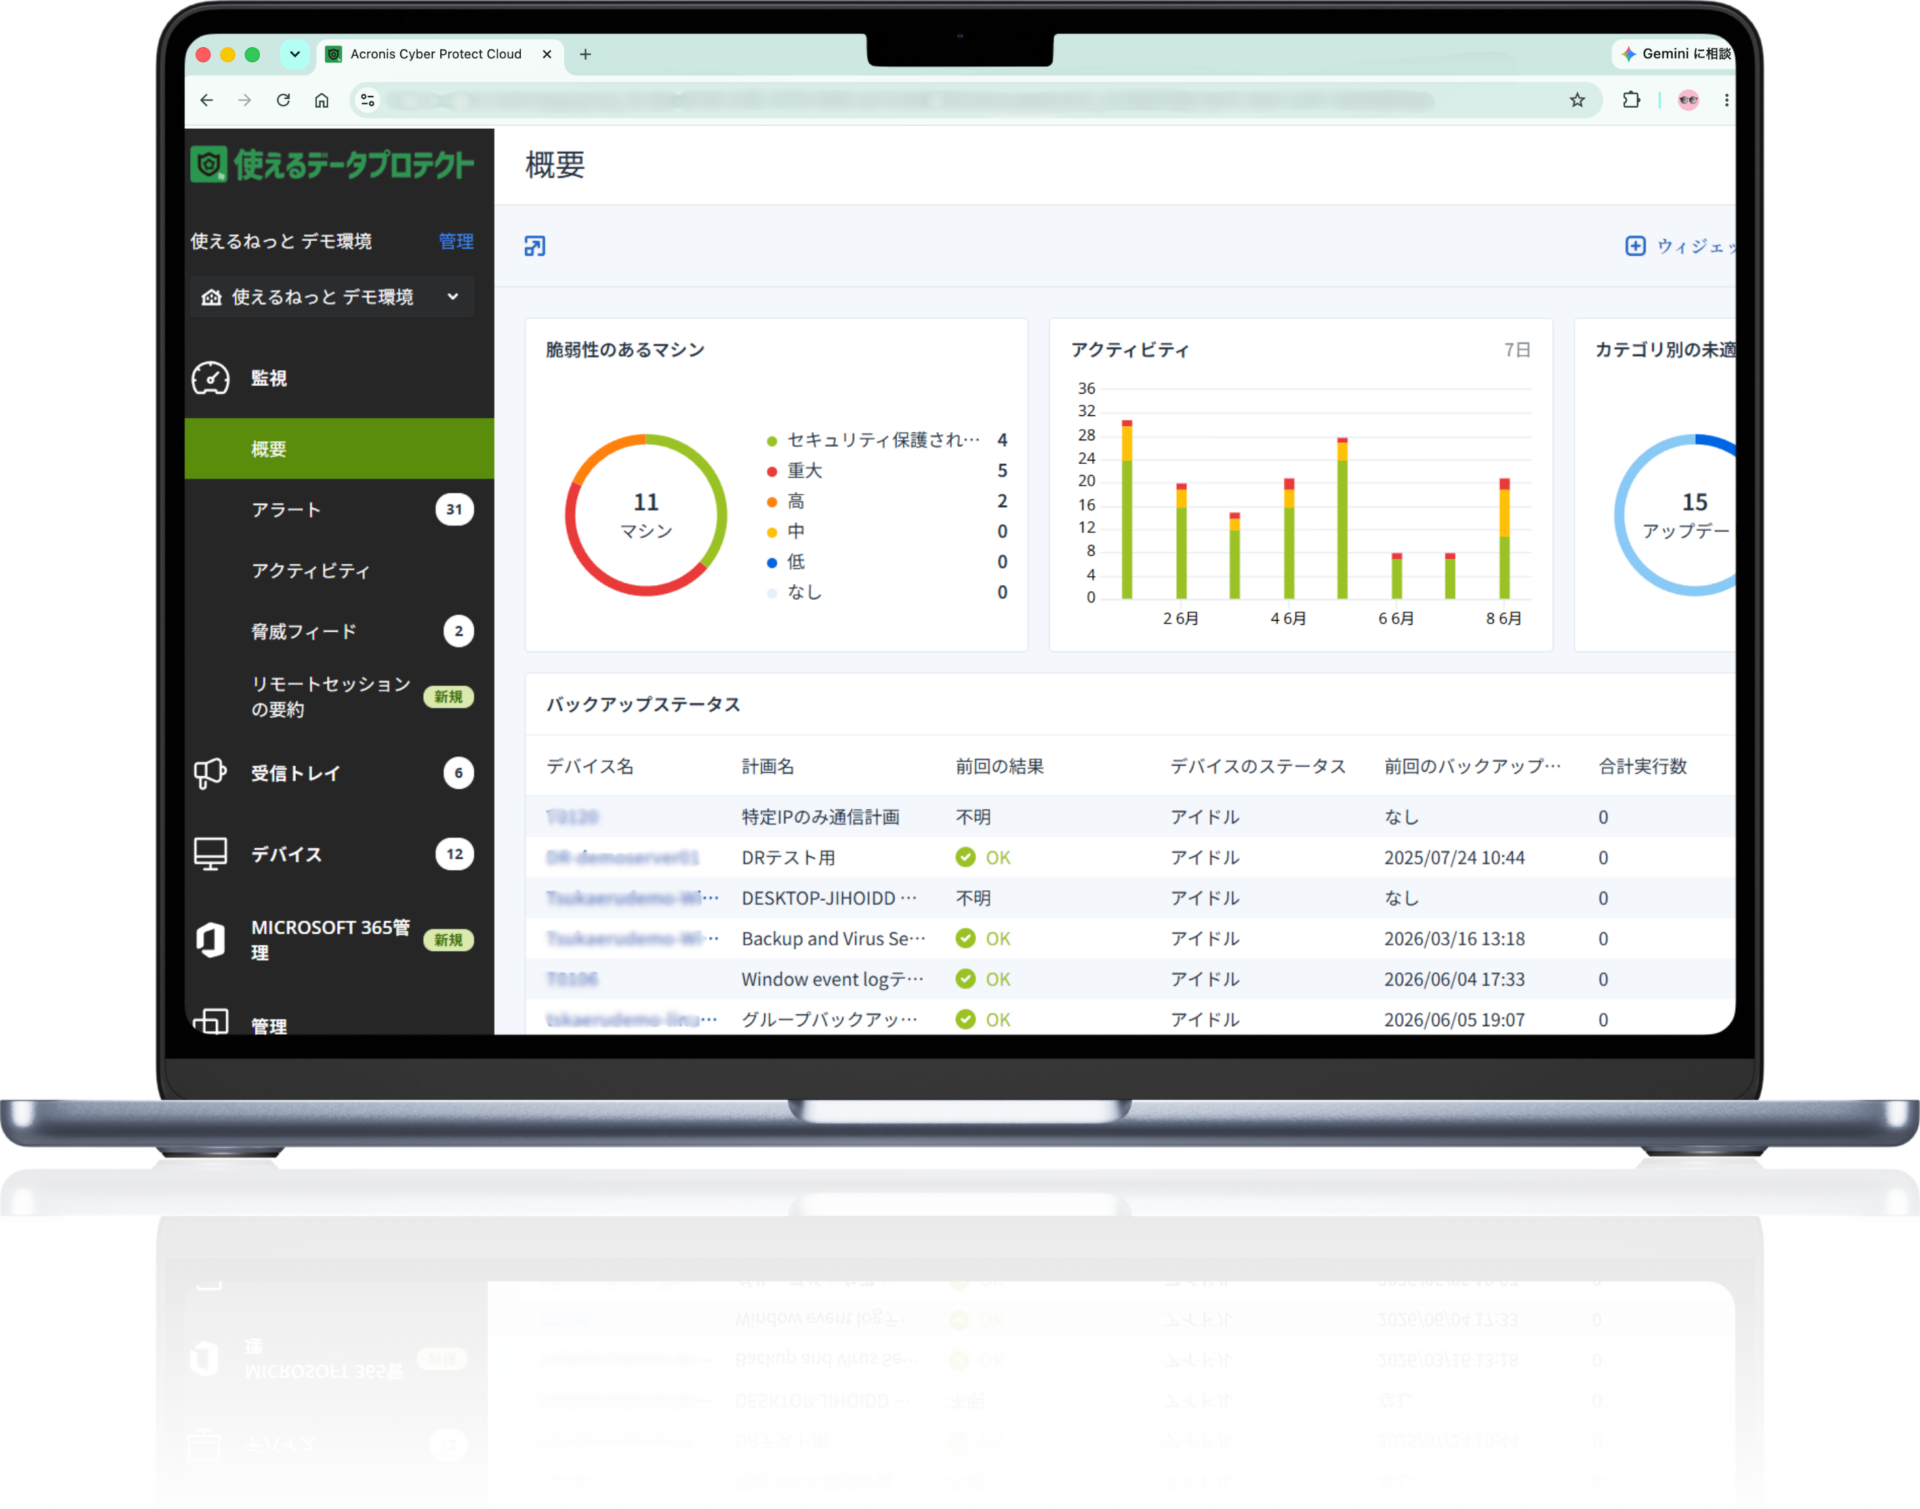Click 重大 legend red dot
The height and width of the screenshot is (1509, 1920).
772,471
